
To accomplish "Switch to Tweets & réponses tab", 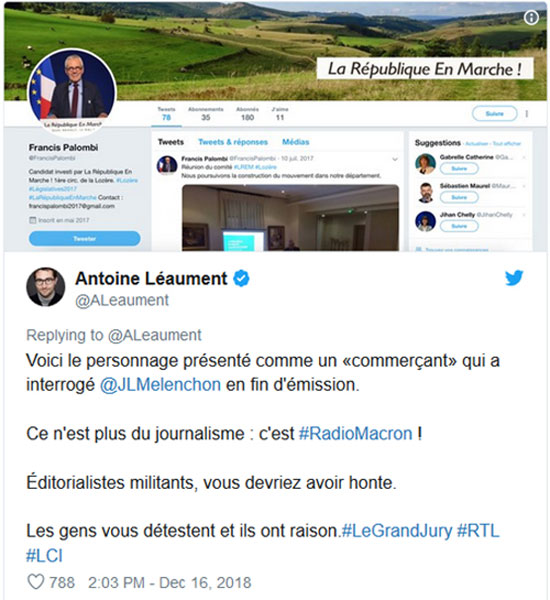I will click(233, 142).
